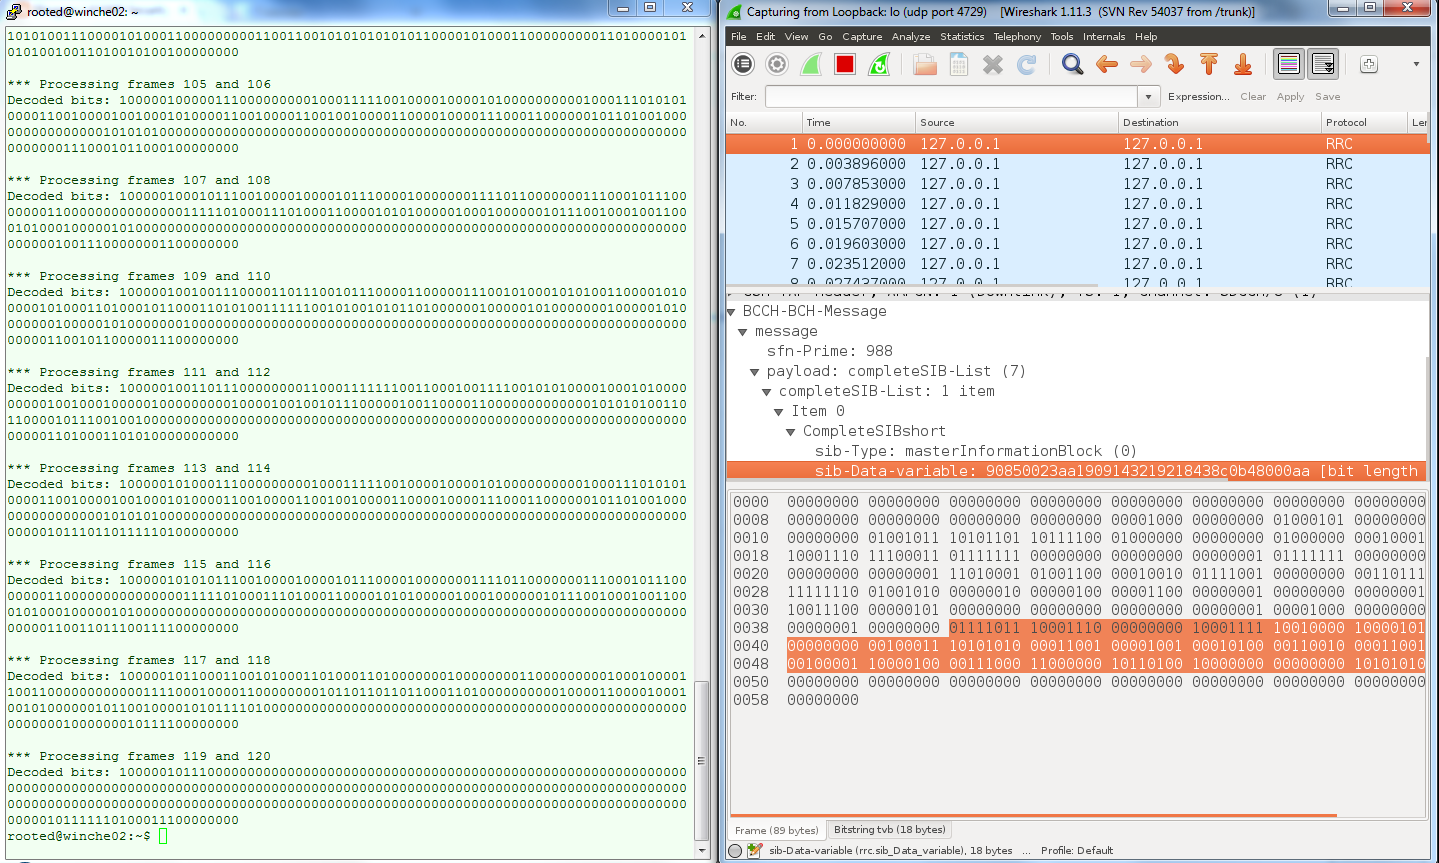This screenshot has height=863, width=1439.
Task: Jump to the first packet
Action: pos(1209,64)
